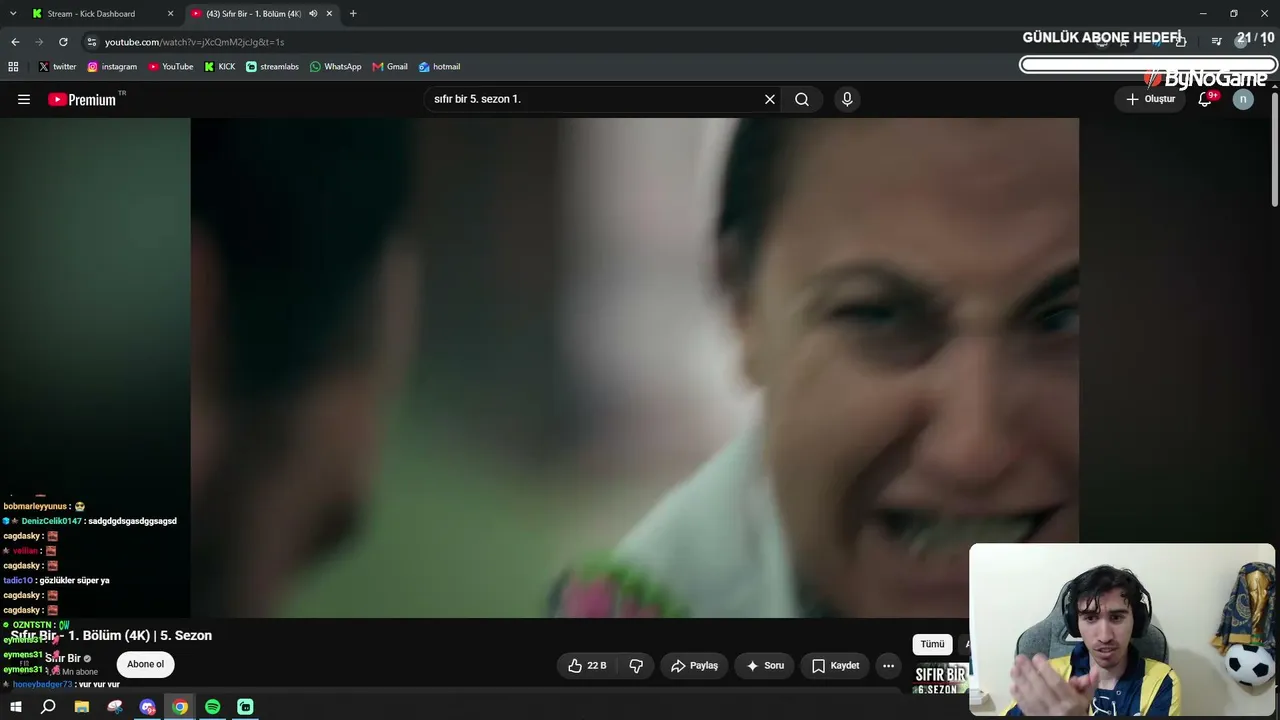Subscribe with the Abone ol button

click(x=145, y=664)
